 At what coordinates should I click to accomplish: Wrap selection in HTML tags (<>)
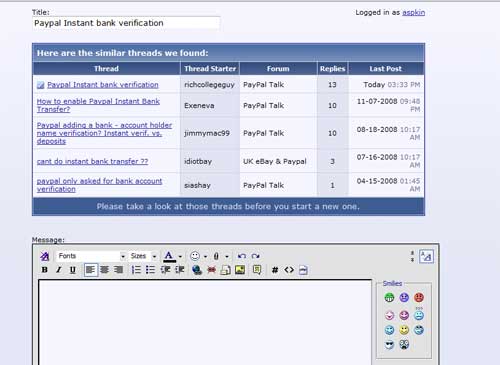pyautogui.click(x=289, y=270)
